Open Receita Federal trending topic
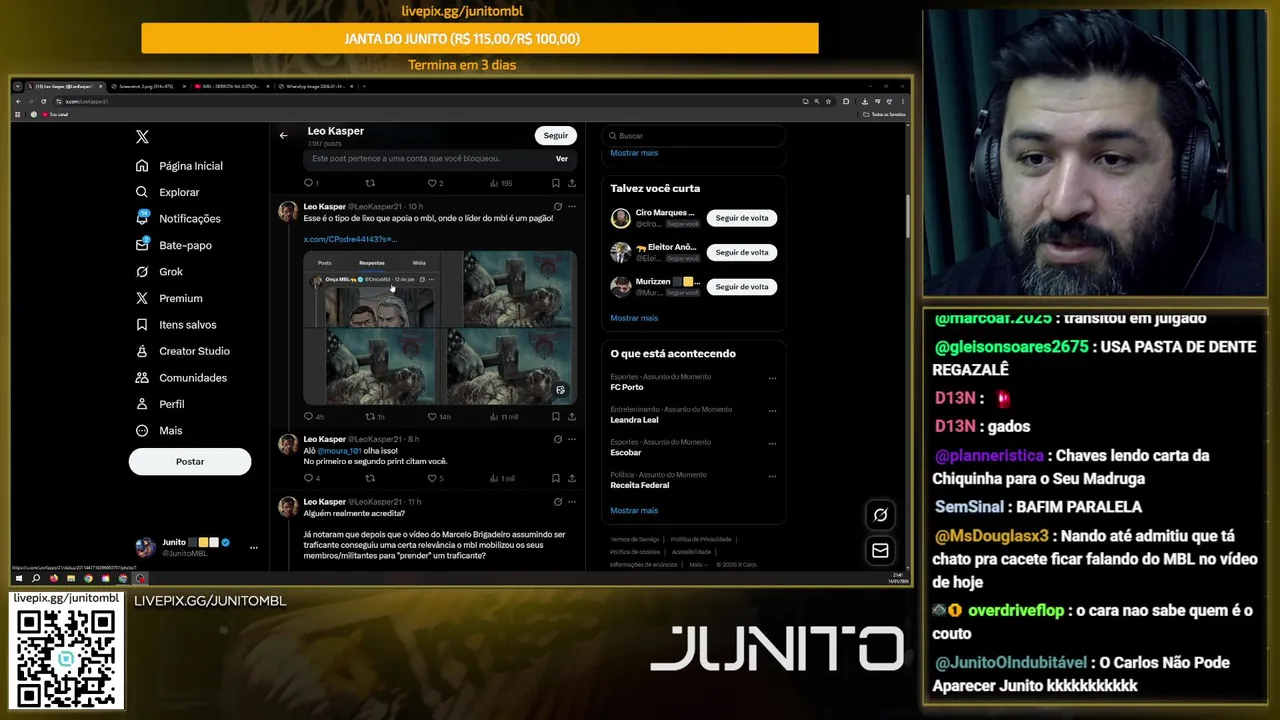1280x720 pixels. (640, 485)
